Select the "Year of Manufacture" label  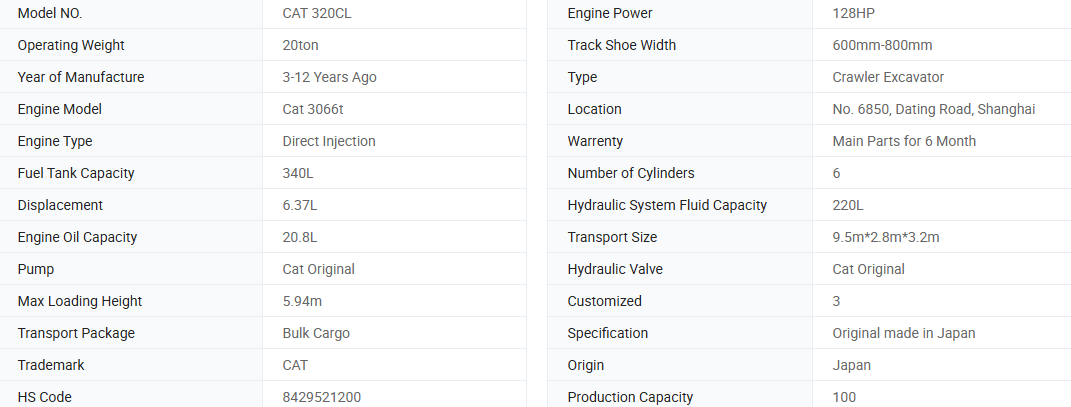click(x=81, y=77)
